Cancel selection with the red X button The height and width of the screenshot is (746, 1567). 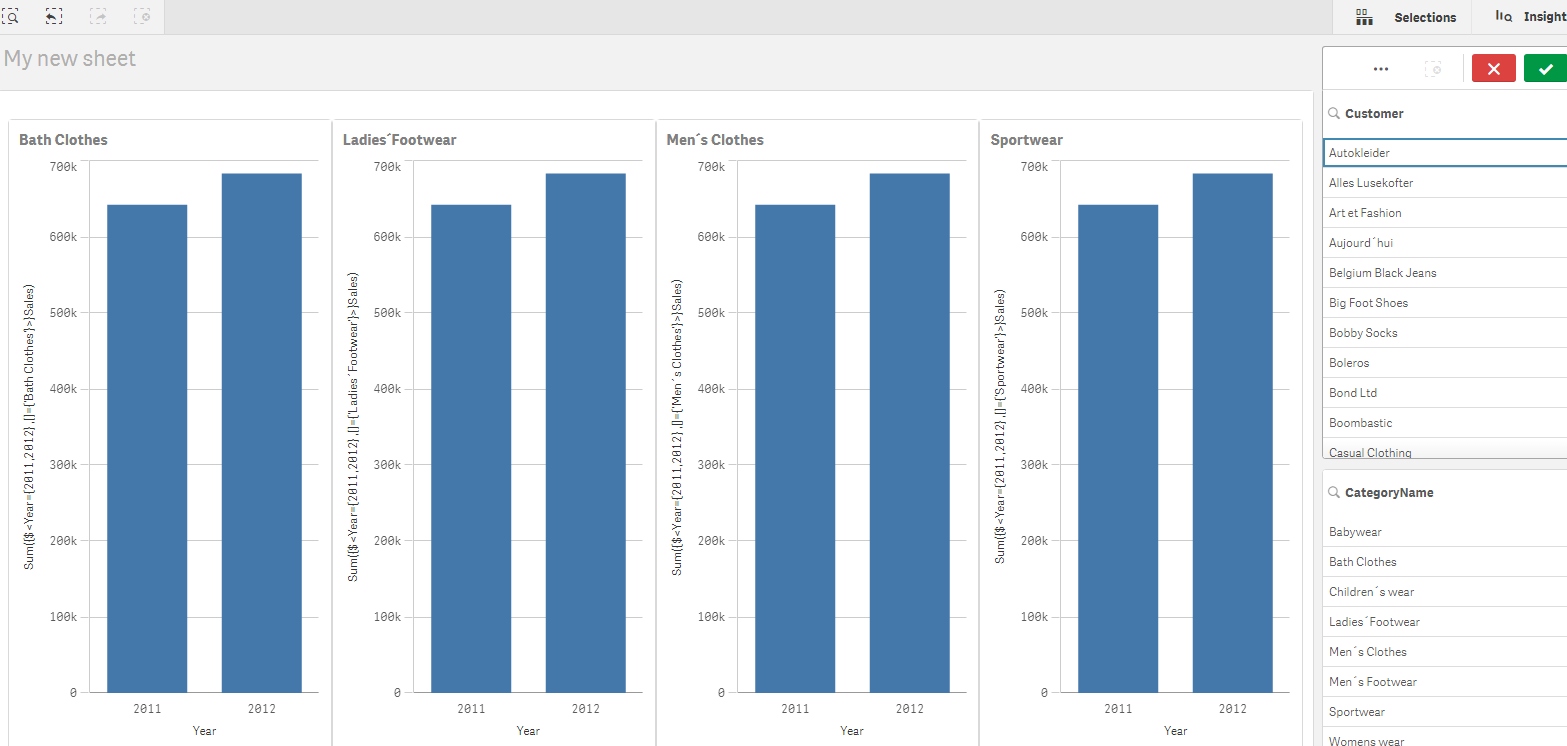pos(1493,68)
